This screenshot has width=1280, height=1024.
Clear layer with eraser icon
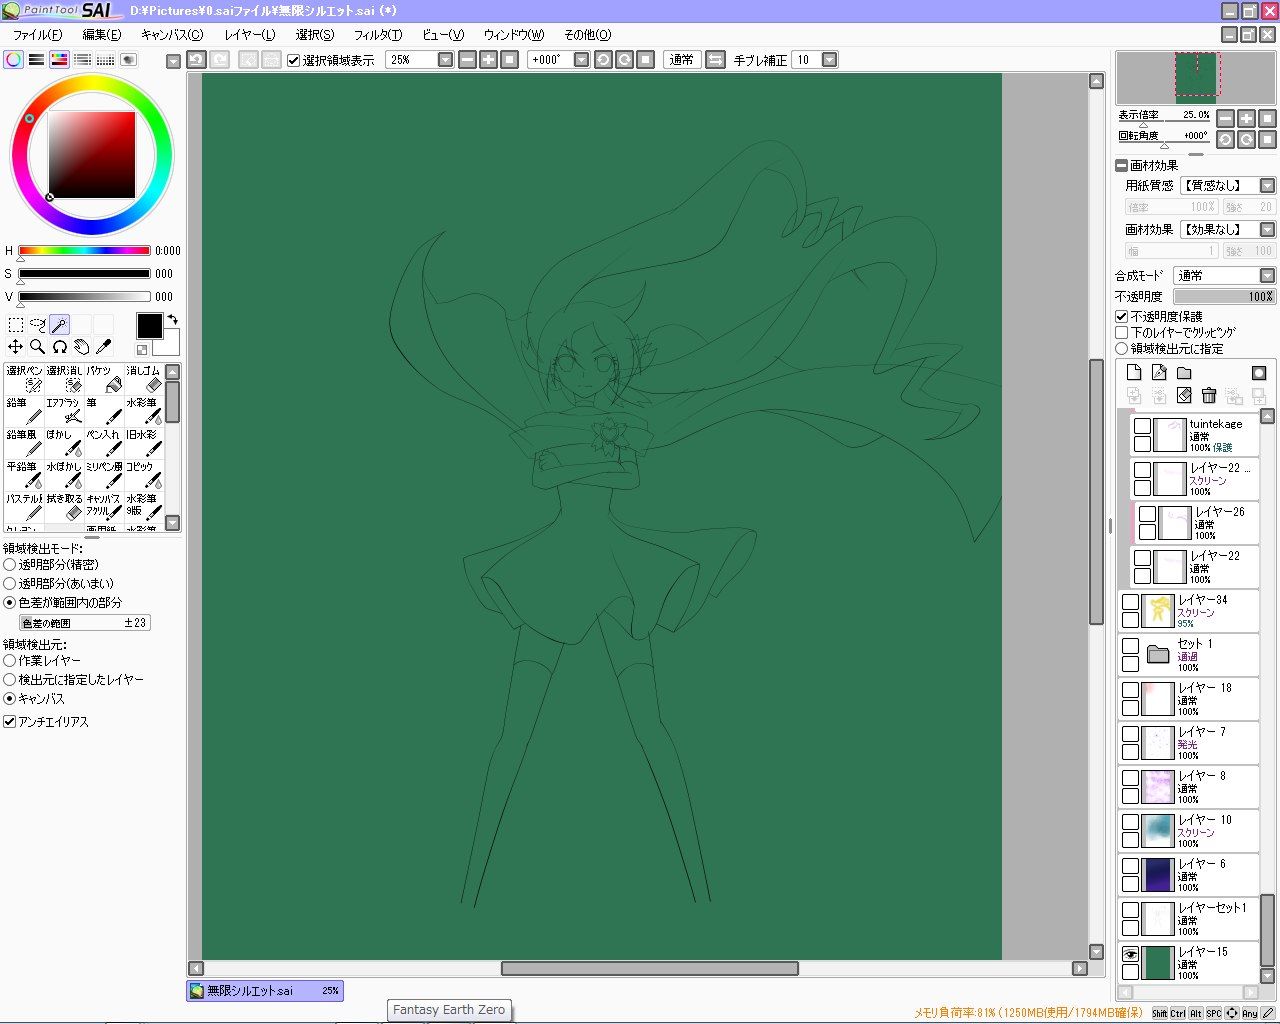[x=1184, y=396]
